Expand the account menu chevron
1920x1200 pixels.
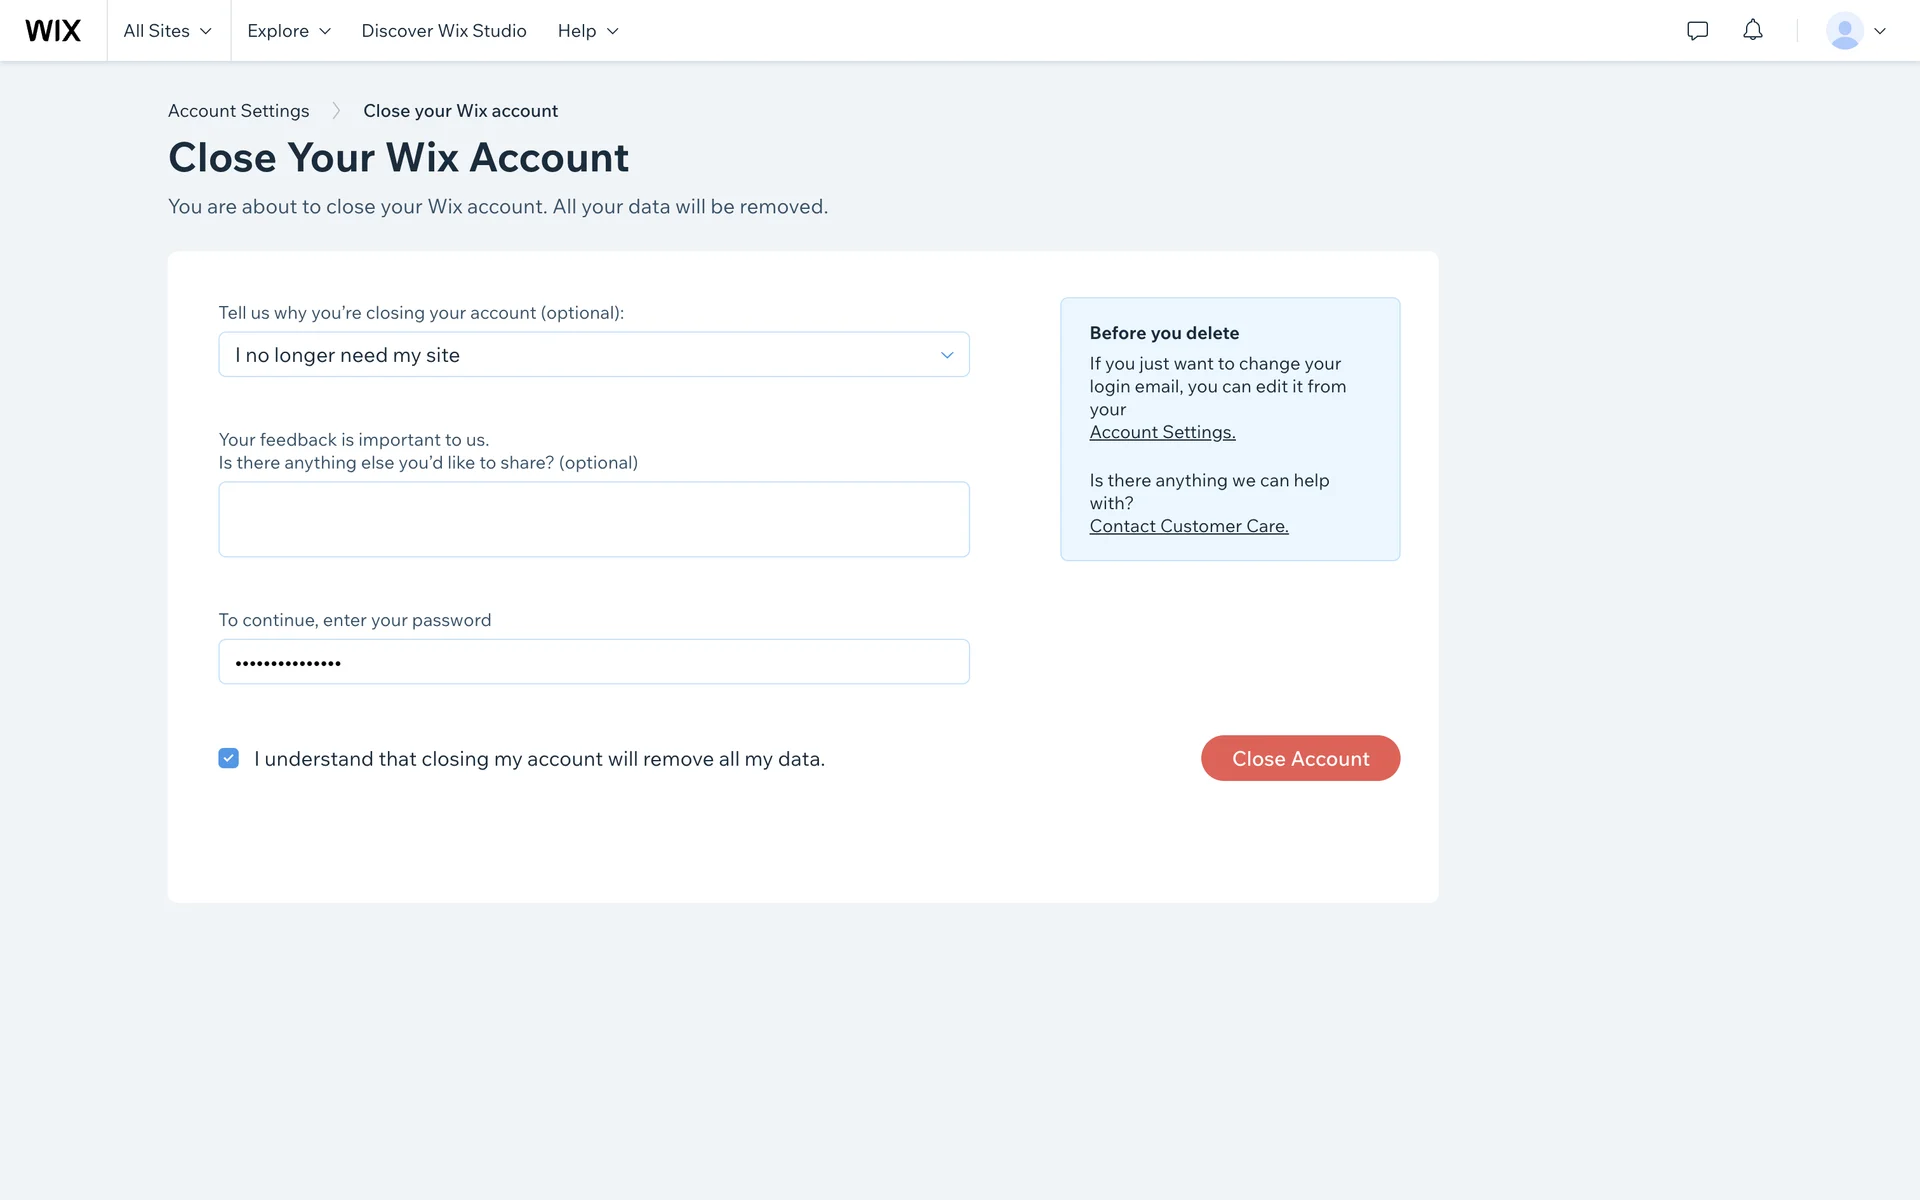1880,31
